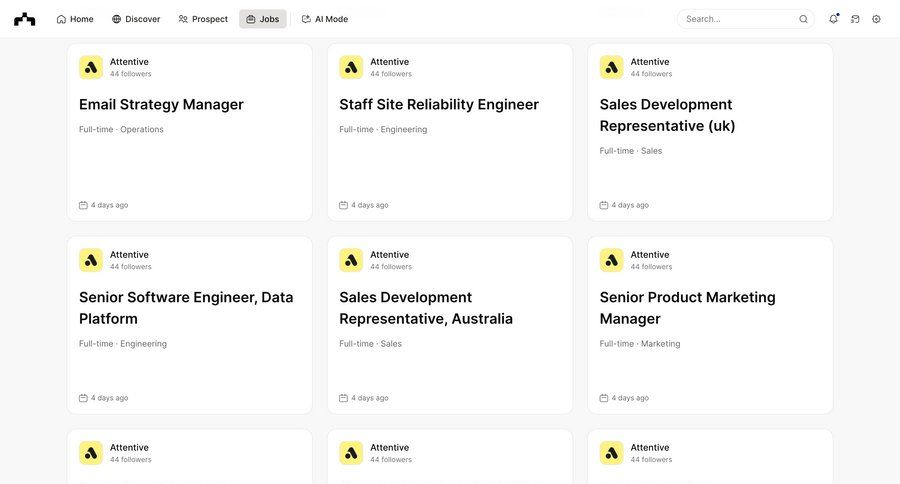Click the magnifier icon in search box

[804, 19]
